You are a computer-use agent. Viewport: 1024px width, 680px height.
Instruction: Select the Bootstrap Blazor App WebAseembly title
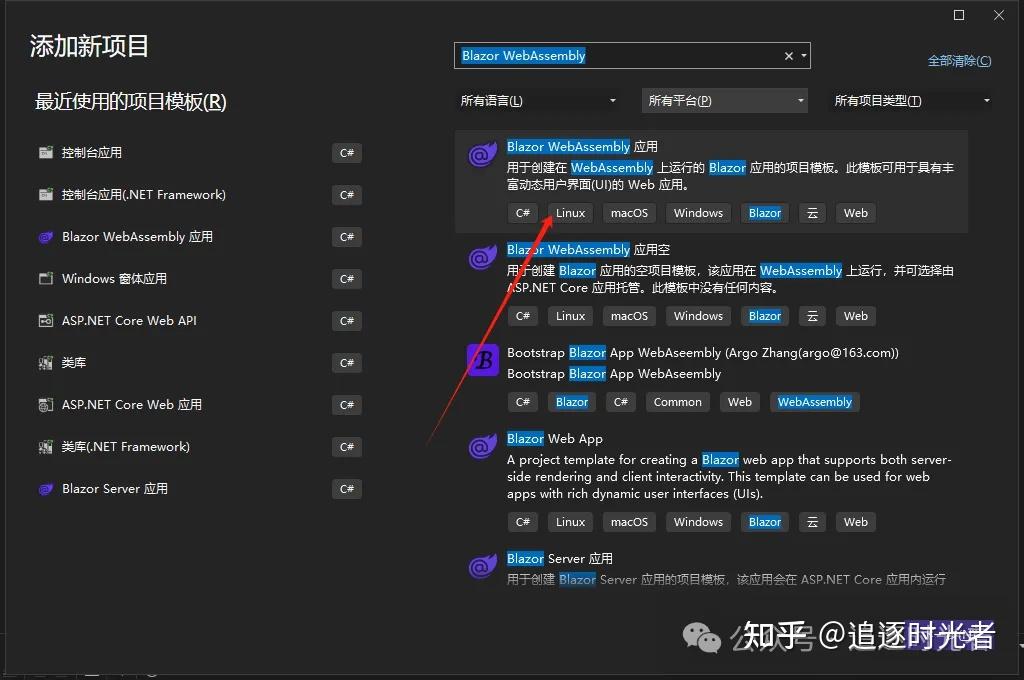point(703,353)
